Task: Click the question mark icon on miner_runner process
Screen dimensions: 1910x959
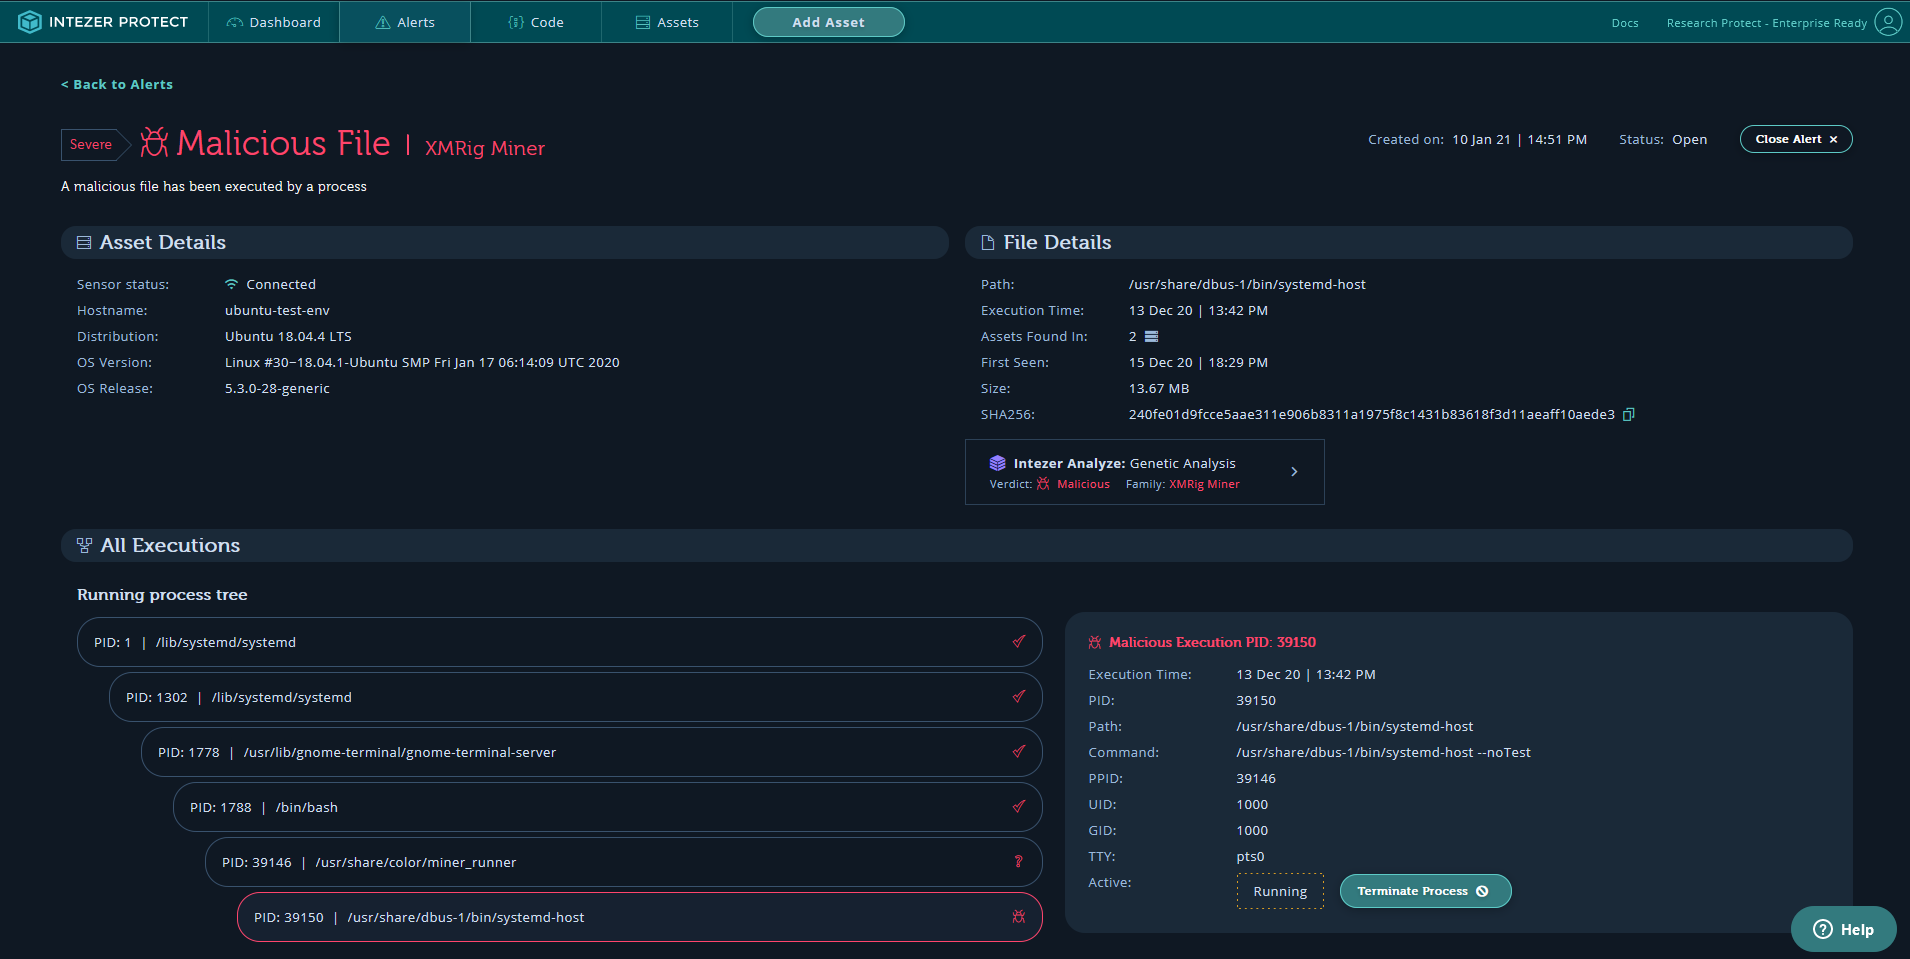Action: pyautogui.click(x=1019, y=861)
